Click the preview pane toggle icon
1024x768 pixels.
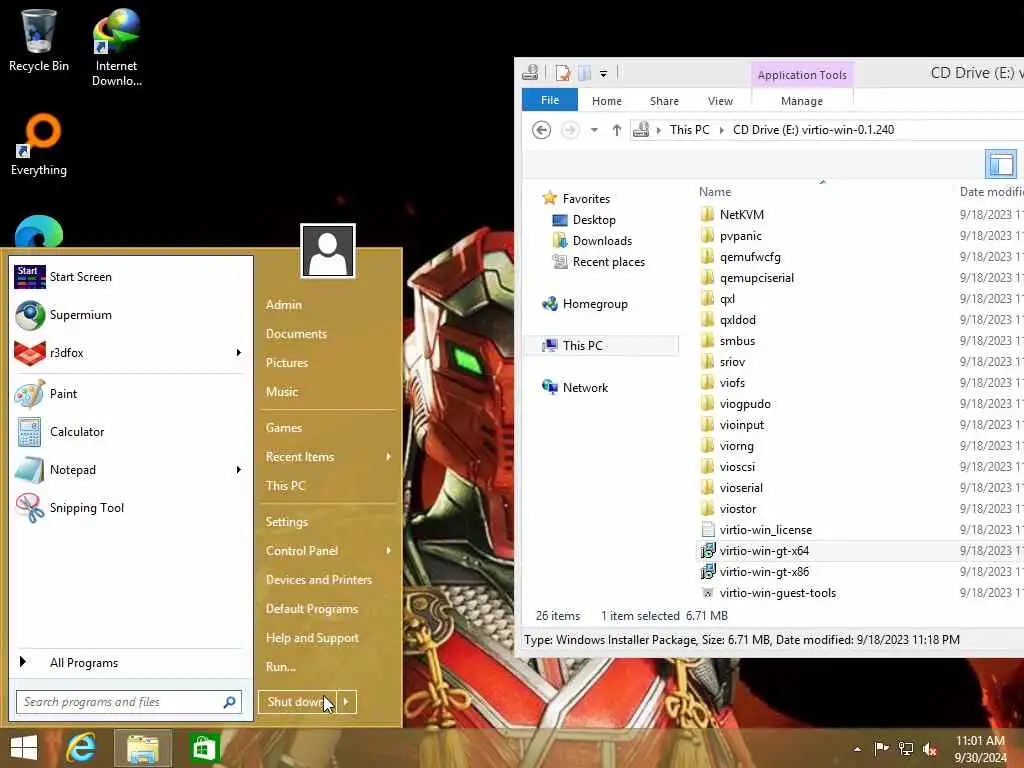click(x=1000, y=163)
